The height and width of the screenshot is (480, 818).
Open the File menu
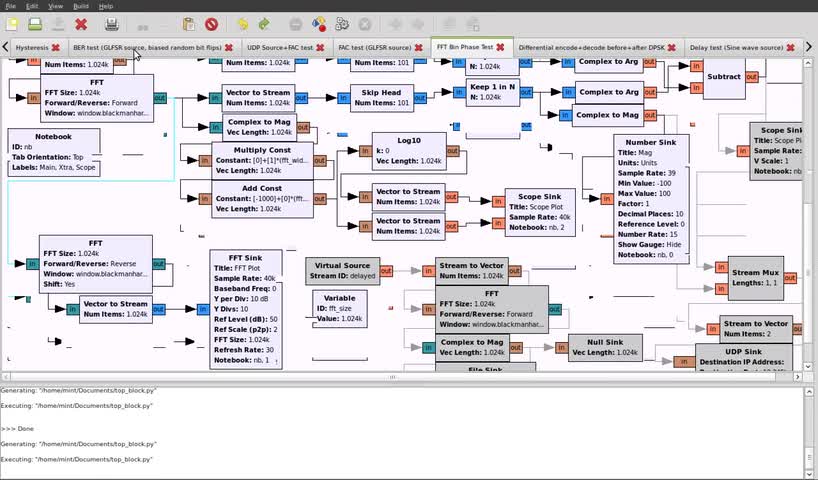[10, 6]
